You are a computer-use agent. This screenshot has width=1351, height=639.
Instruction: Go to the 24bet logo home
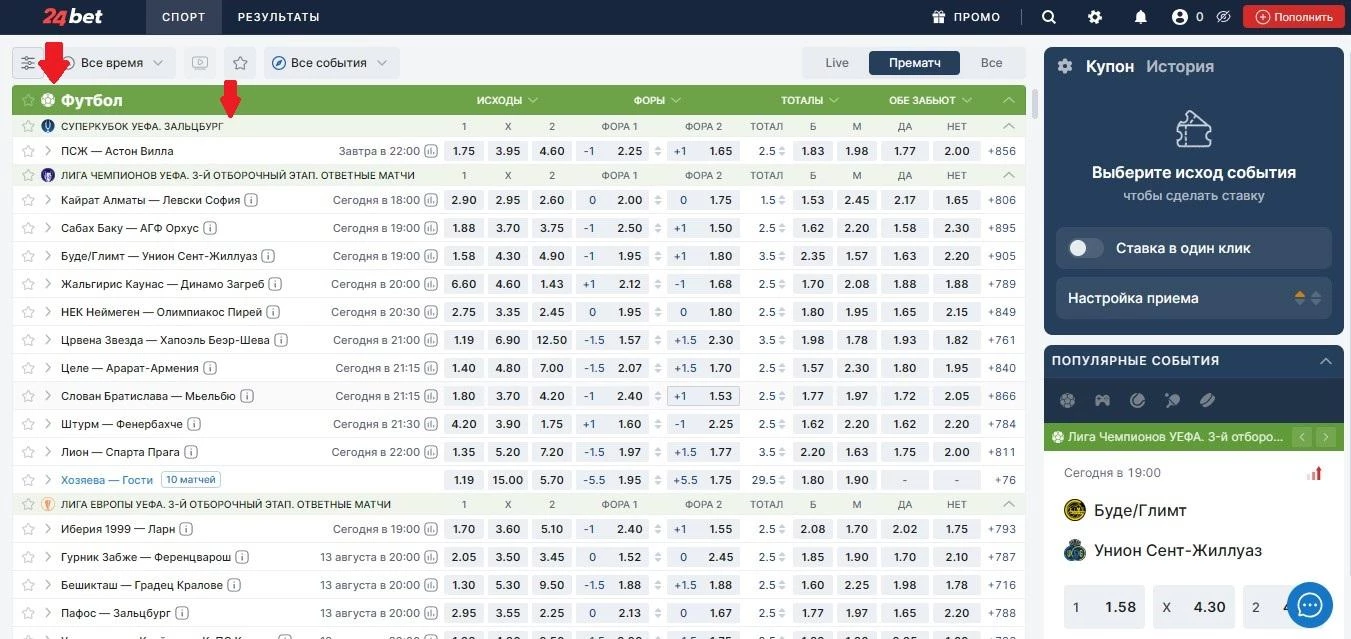(72, 17)
